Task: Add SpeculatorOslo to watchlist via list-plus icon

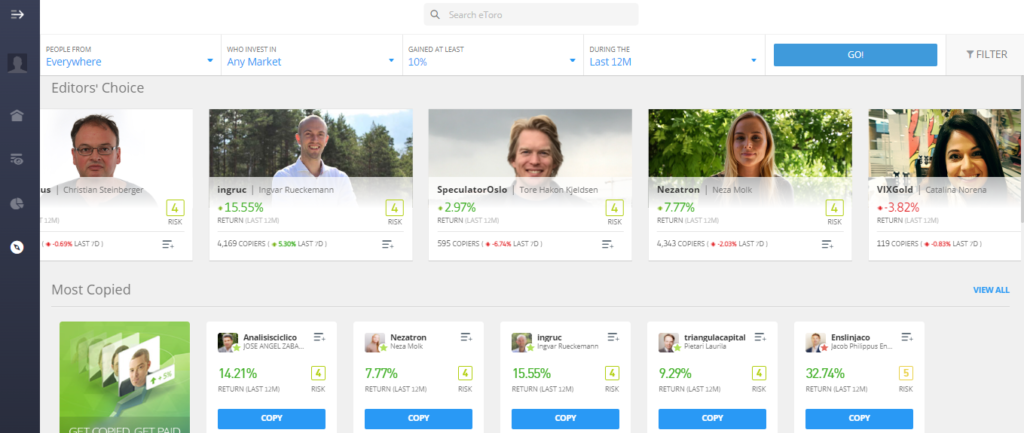Action: point(607,244)
